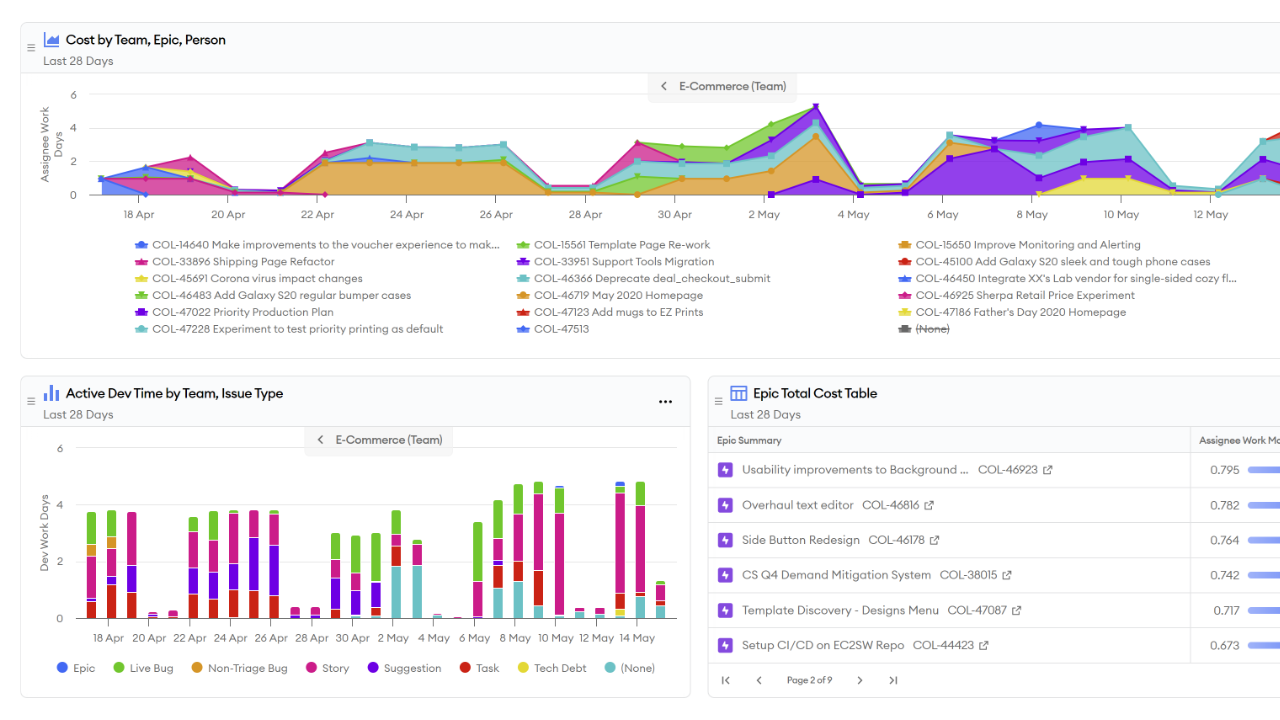Open the external link icon for COL-46923
1280x720 pixels.
[x=1047, y=470]
